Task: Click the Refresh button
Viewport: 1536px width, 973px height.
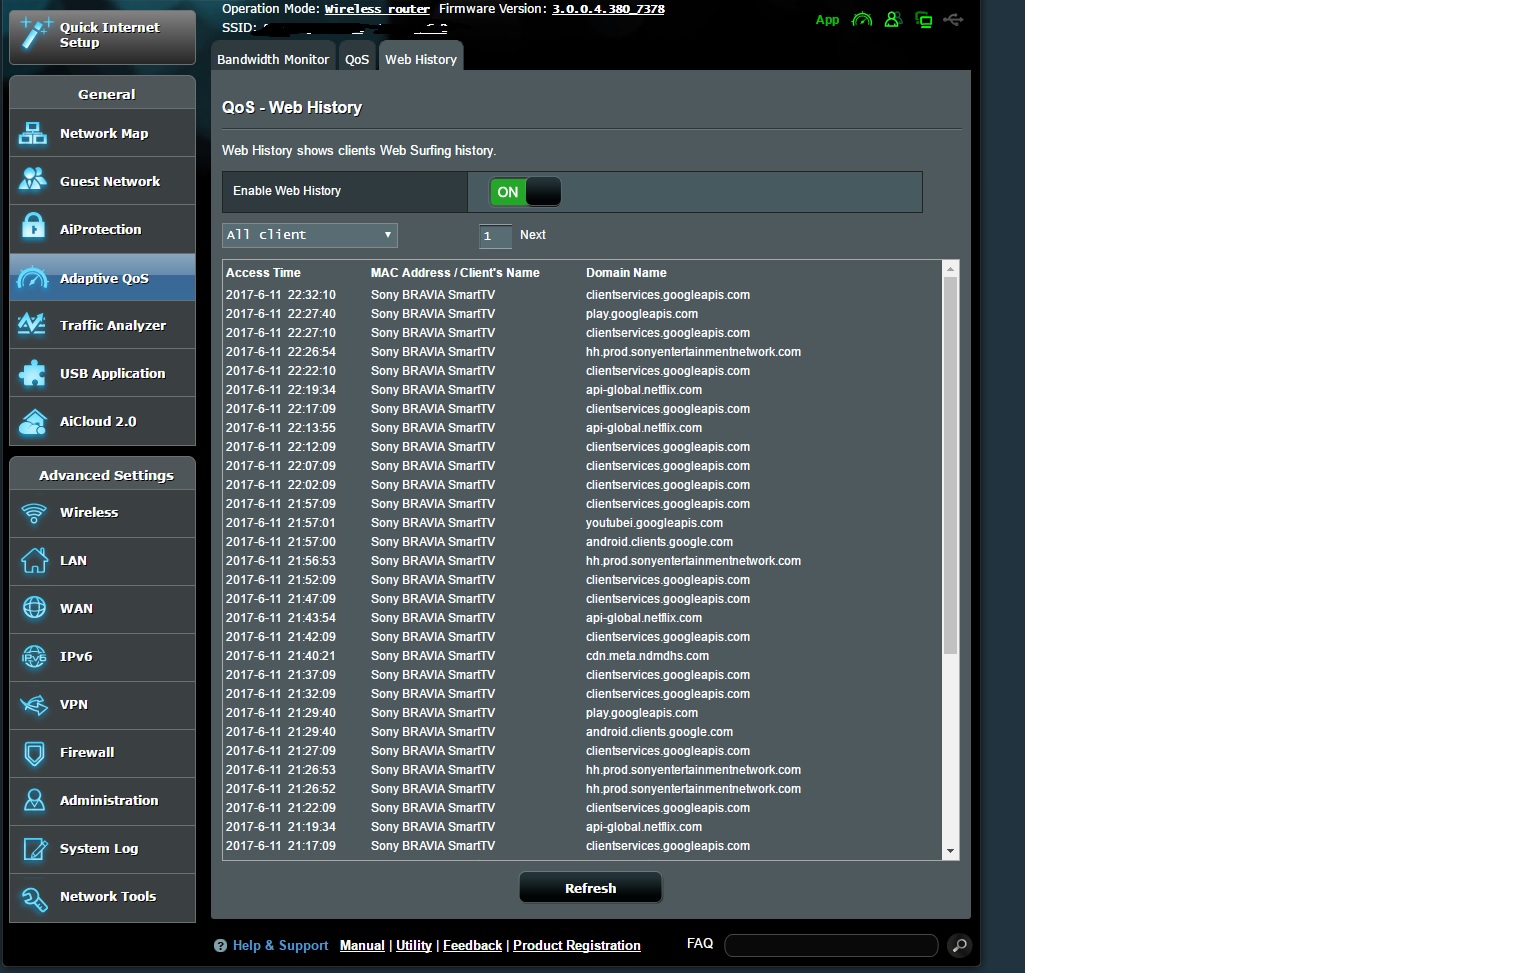Action: (x=590, y=888)
